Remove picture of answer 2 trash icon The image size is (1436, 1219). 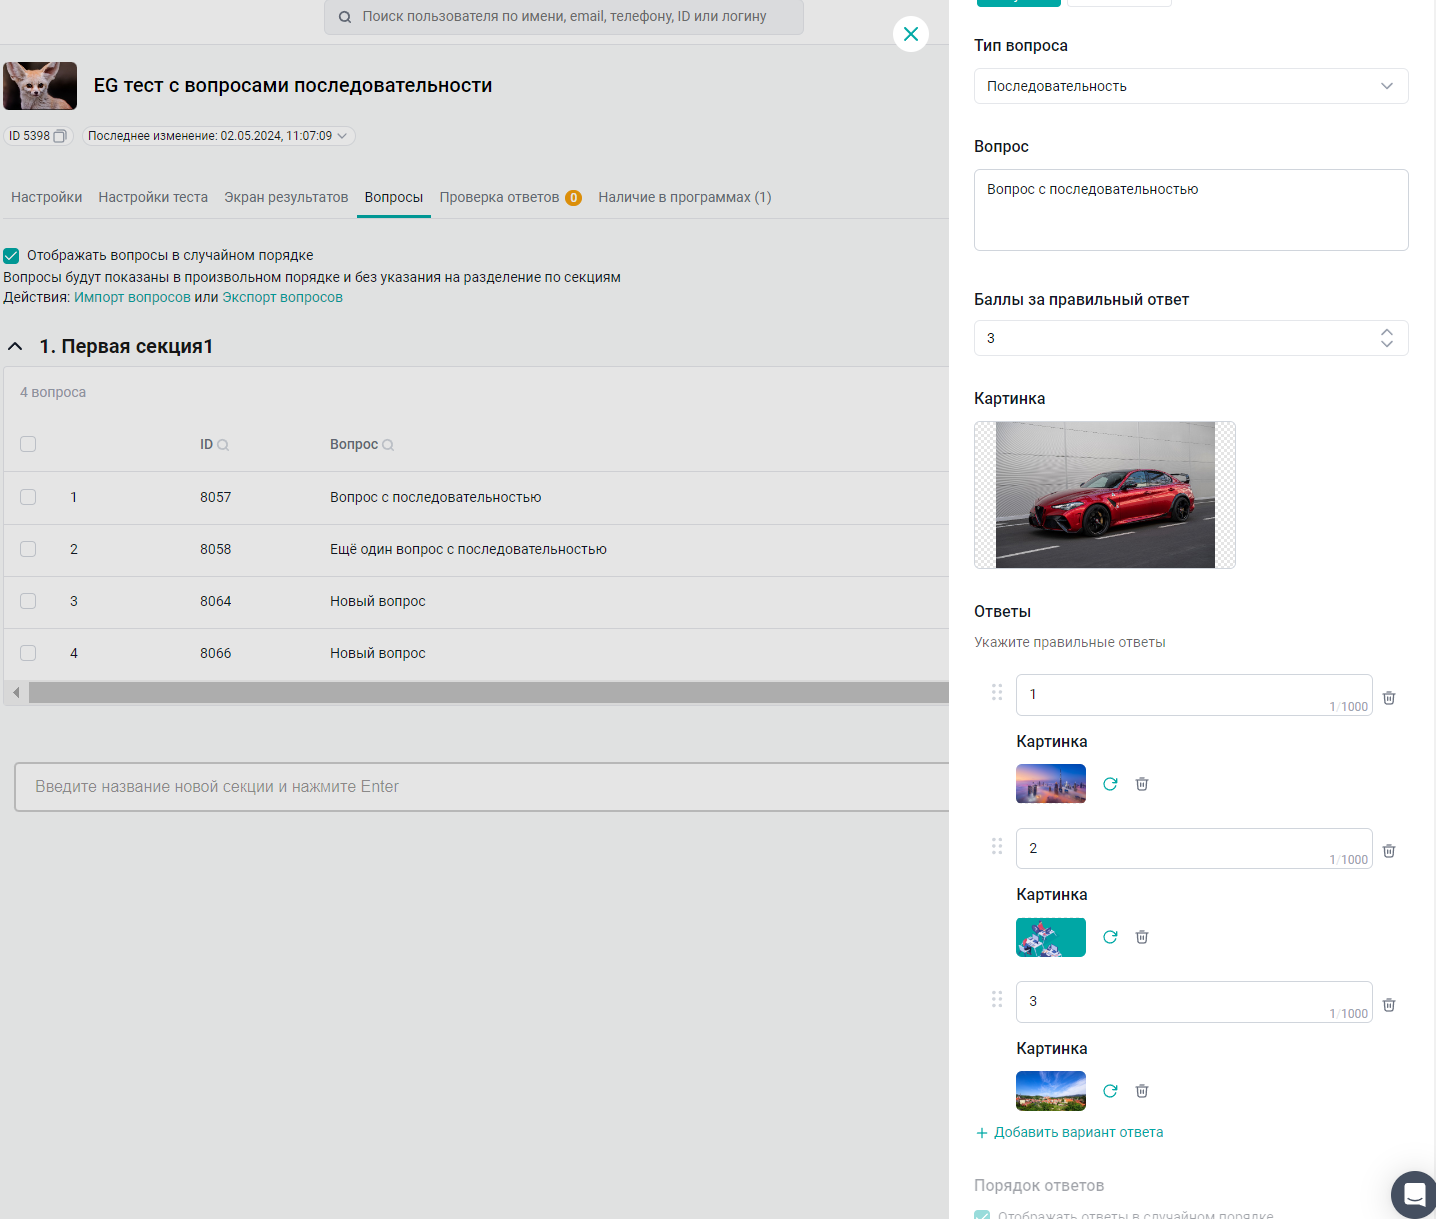[1142, 937]
